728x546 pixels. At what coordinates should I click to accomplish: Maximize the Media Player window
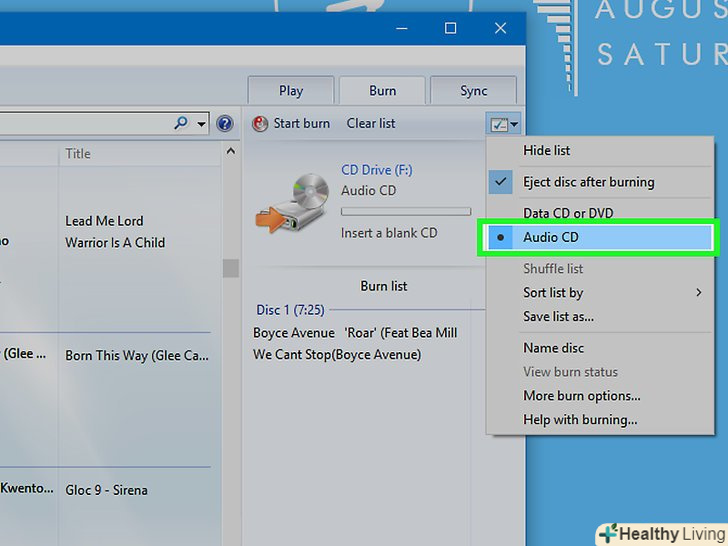click(x=450, y=28)
